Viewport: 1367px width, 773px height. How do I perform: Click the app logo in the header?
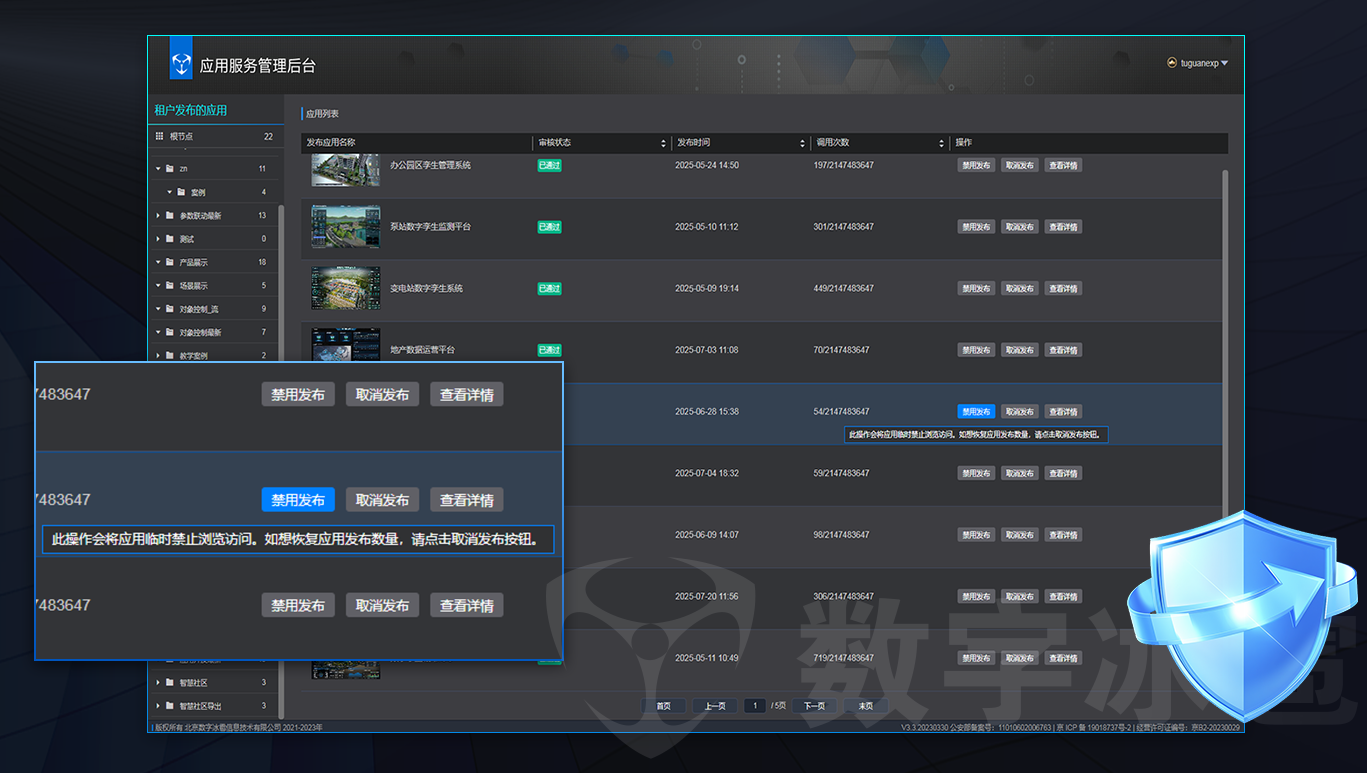(181, 65)
